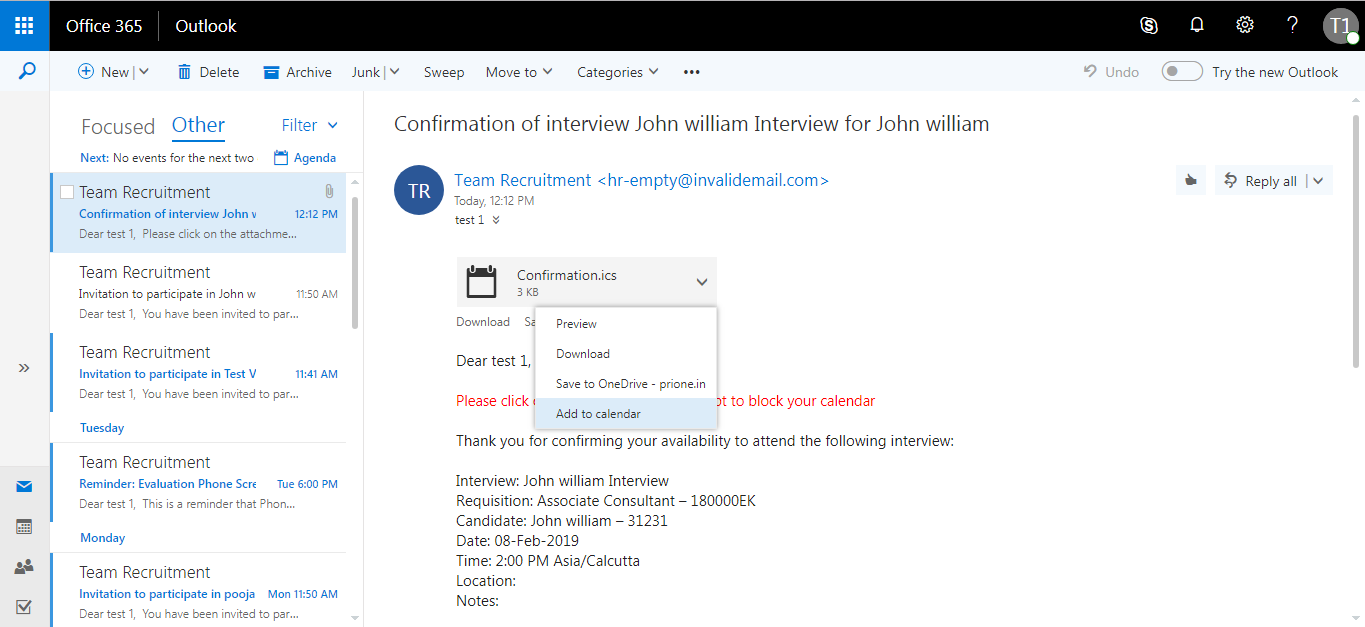Click the red 'Please click' attachment instruction line
1365x627 pixels.
[x=665, y=401]
